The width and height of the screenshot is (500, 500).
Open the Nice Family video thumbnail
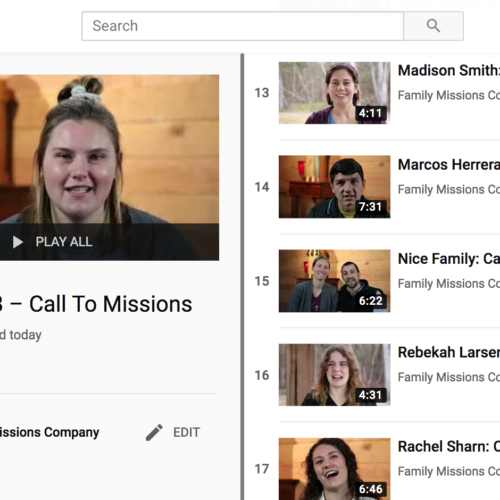pos(334,281)
